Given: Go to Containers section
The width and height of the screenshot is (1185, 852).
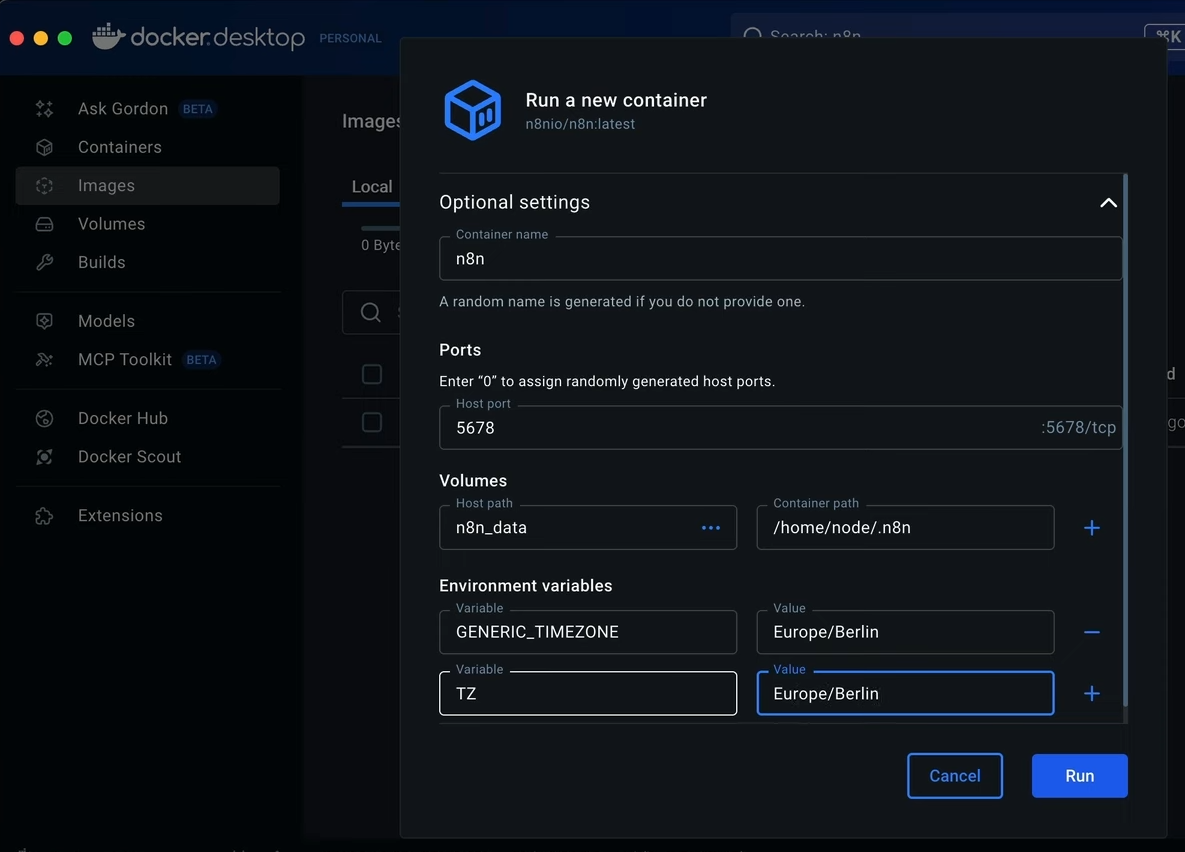Looking at the screenshot, I should (x=148, y=147).
